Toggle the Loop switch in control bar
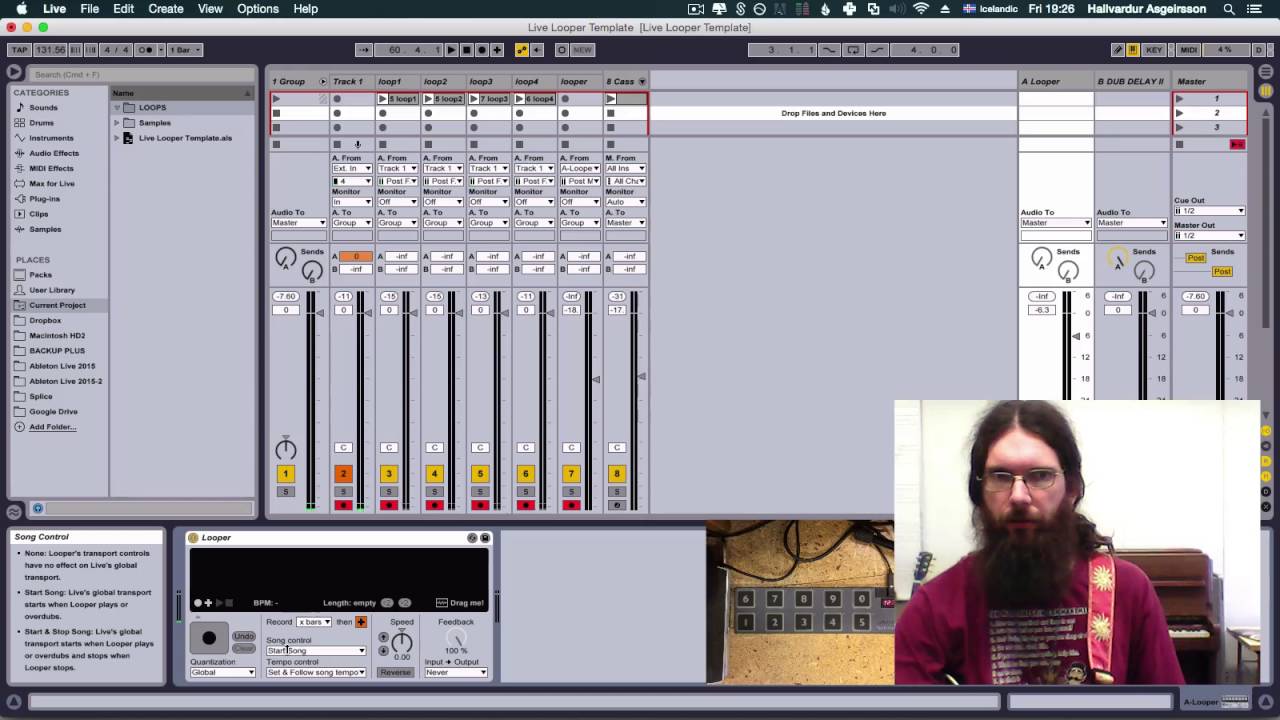 853,50
